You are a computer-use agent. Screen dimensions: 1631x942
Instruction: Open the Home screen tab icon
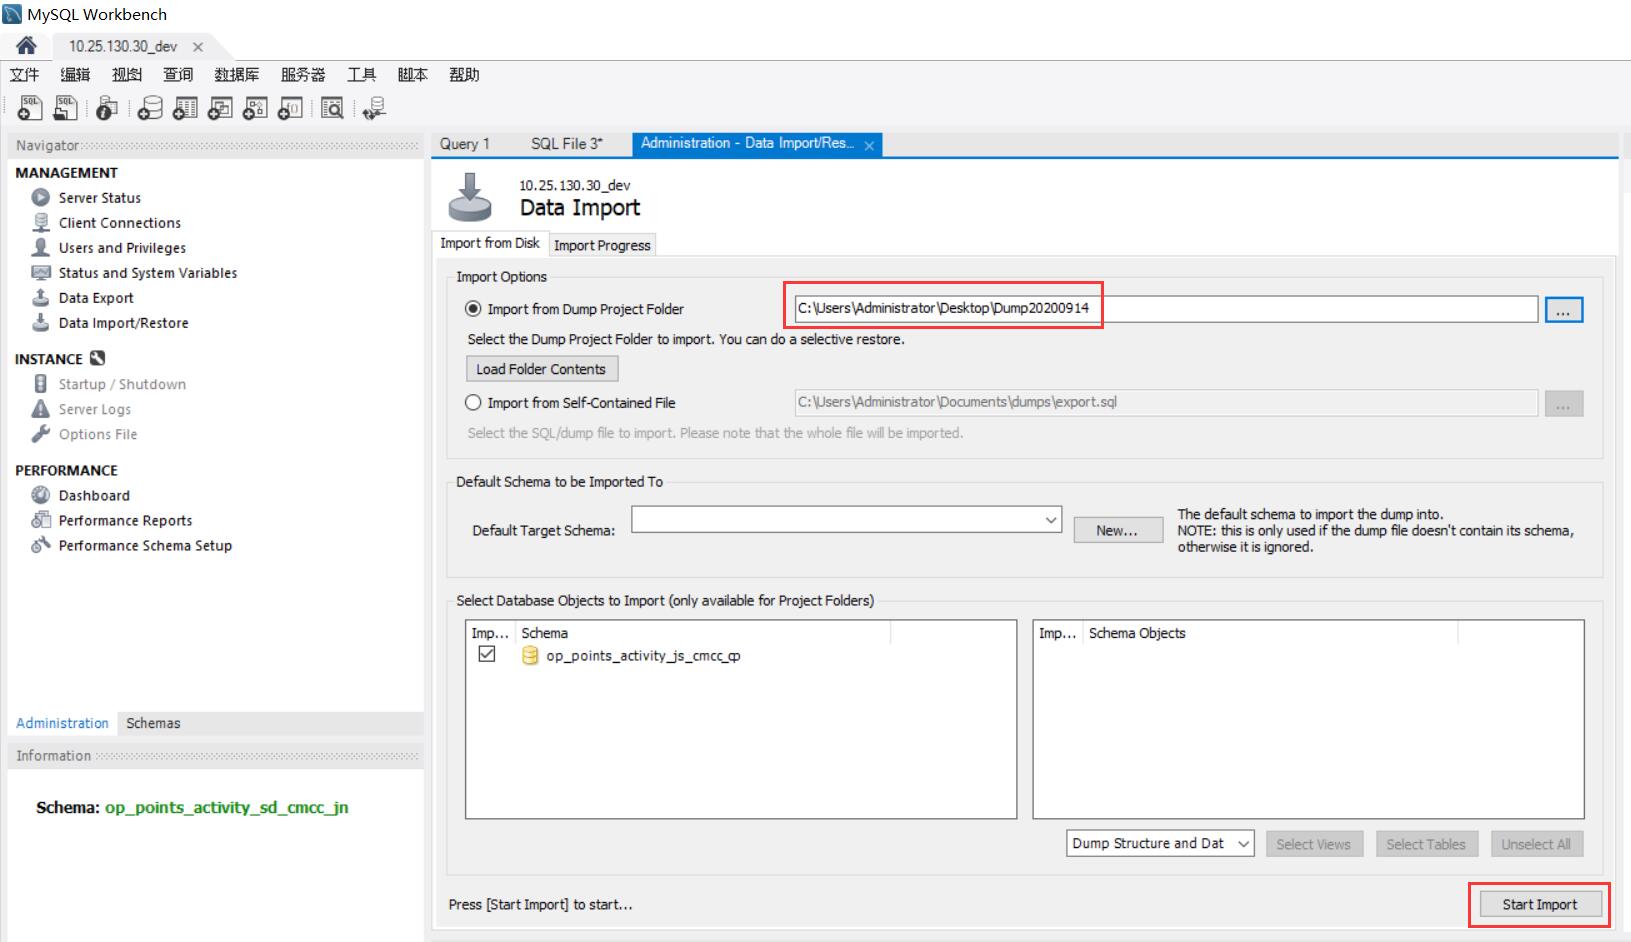click(x=26, y=46)
